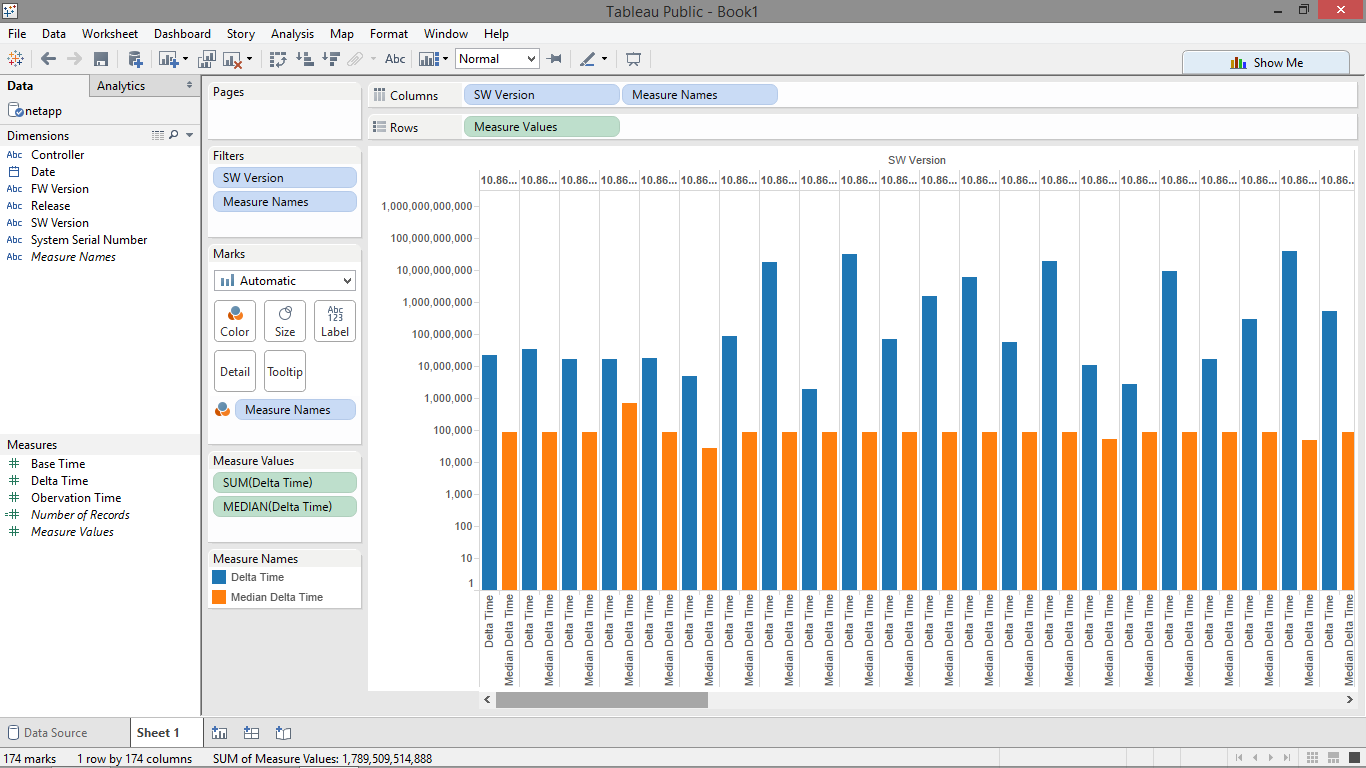
Task: Open the Dashboard menu
Action: (x=182, y=33)
